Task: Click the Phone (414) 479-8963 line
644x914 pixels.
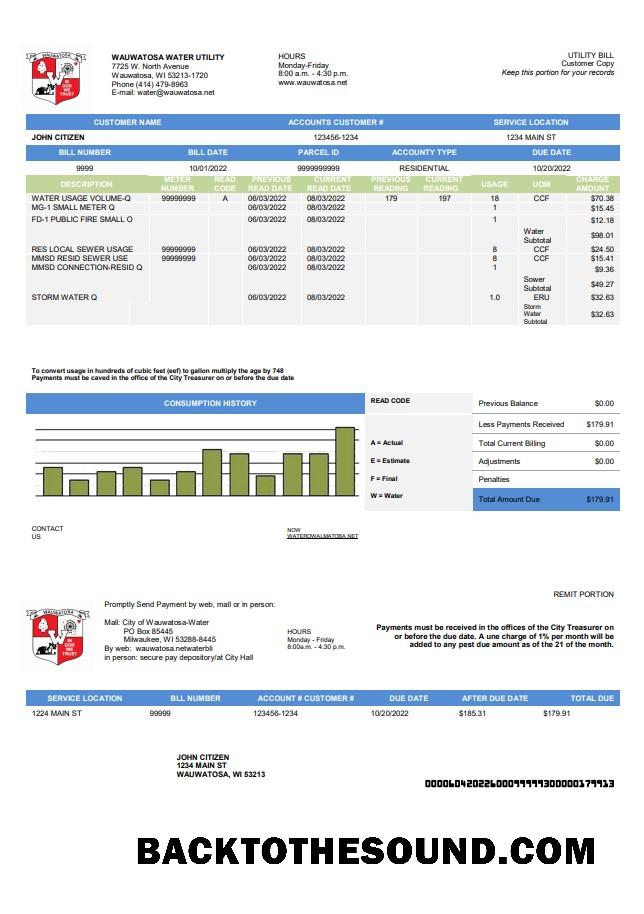Action: tap(150, 85)
